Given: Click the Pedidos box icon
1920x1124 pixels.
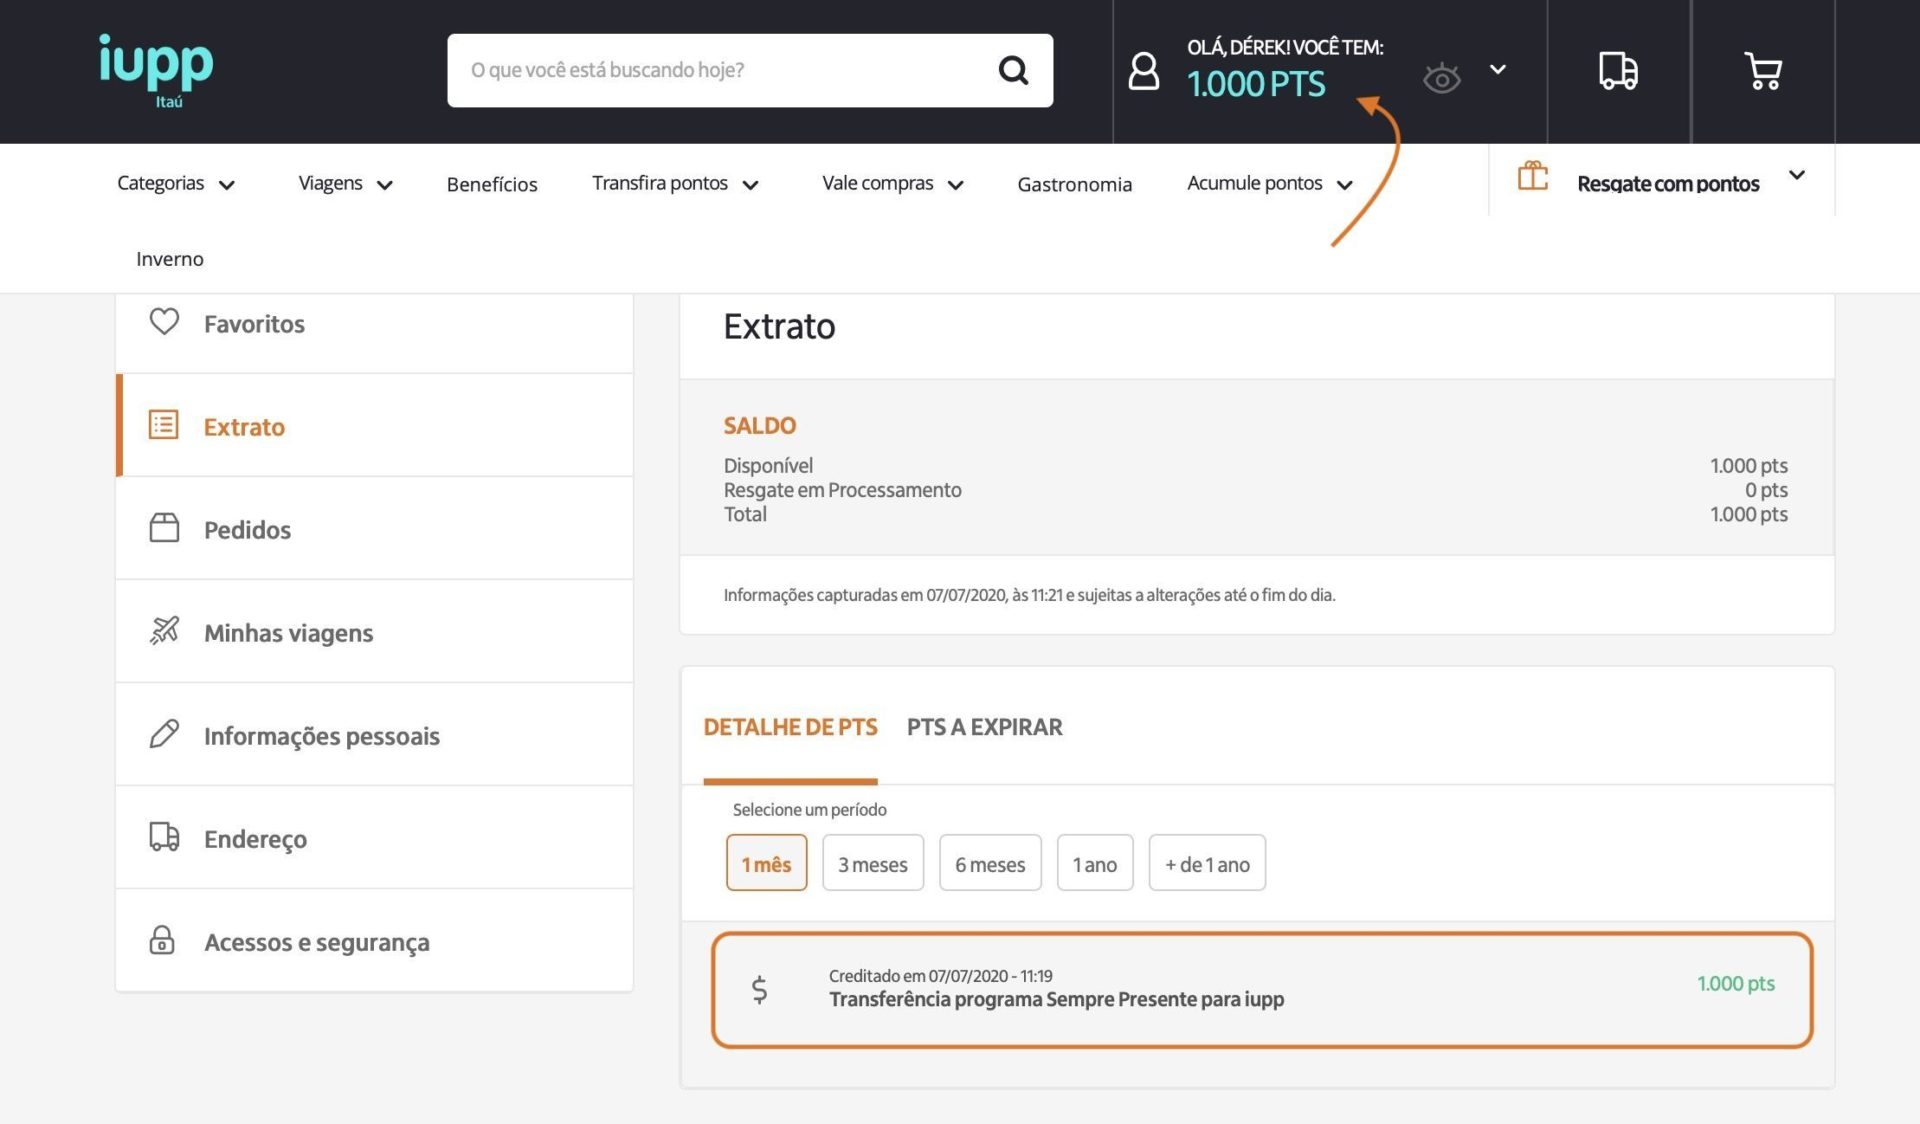Looking at the screenshot, I should (164, 527).
